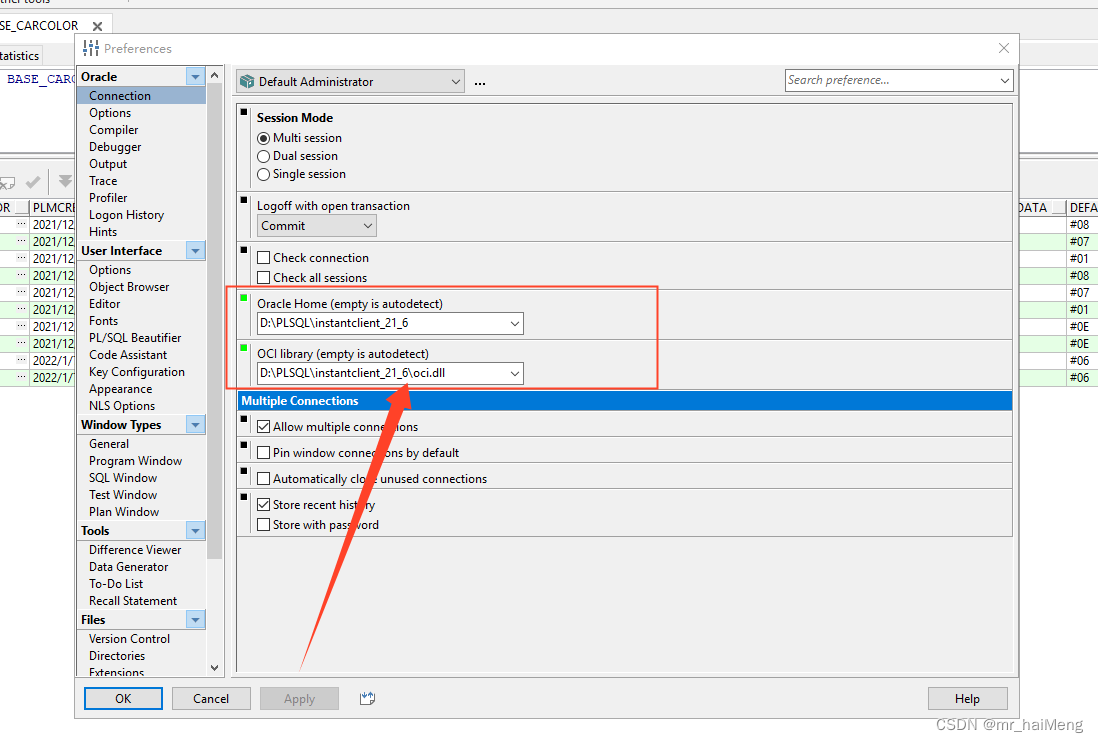Open Debugger preferences

(x=115, y=146)
